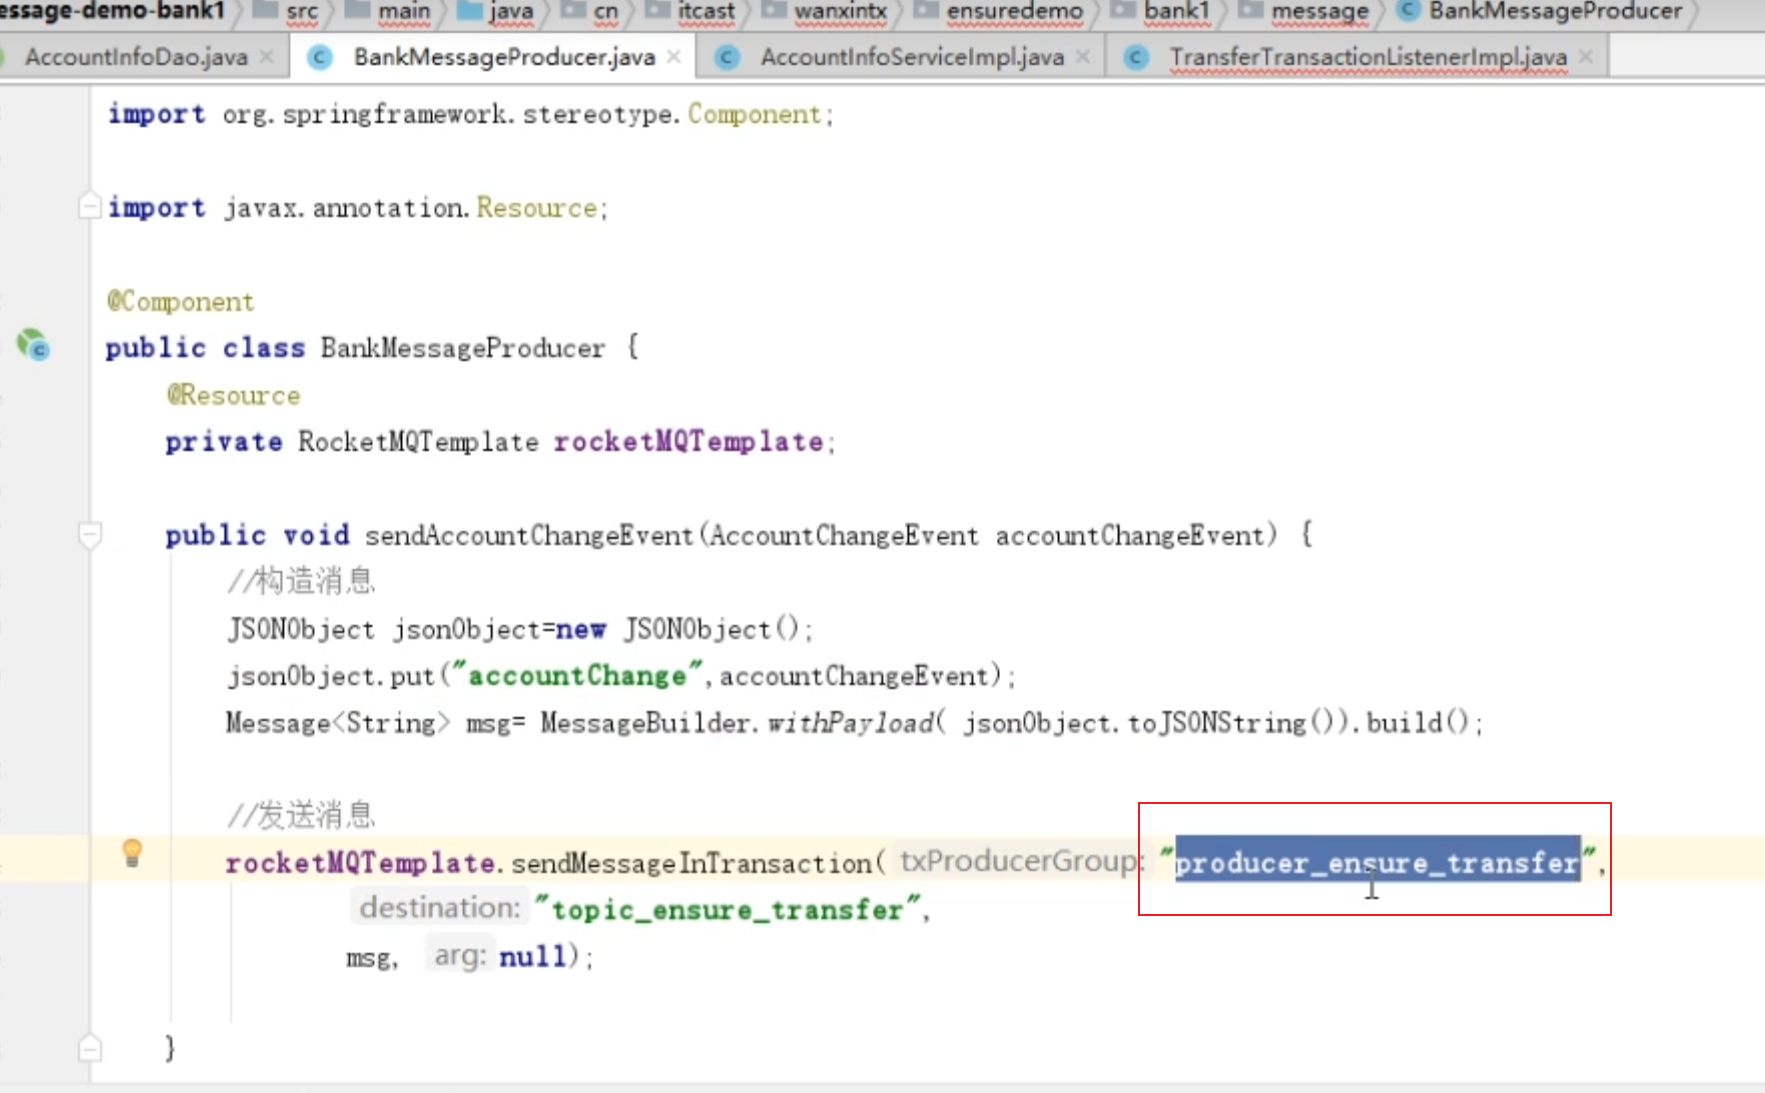Click the null argument value
Image resolution: width=1765 pixels, height=1093 pixels.
[x=532, y=956]
